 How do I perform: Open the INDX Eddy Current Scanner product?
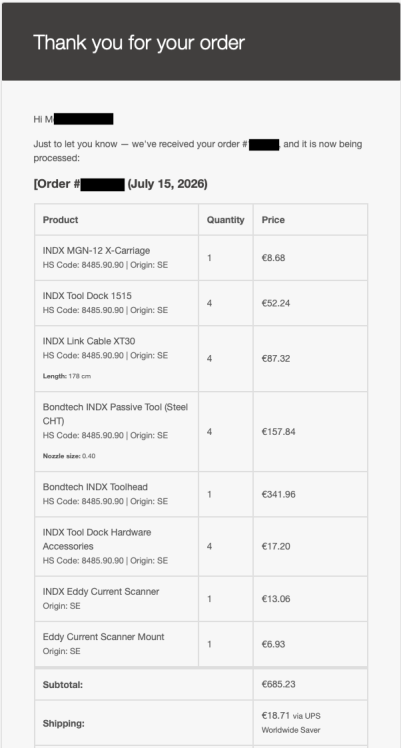tap(101, 591)
